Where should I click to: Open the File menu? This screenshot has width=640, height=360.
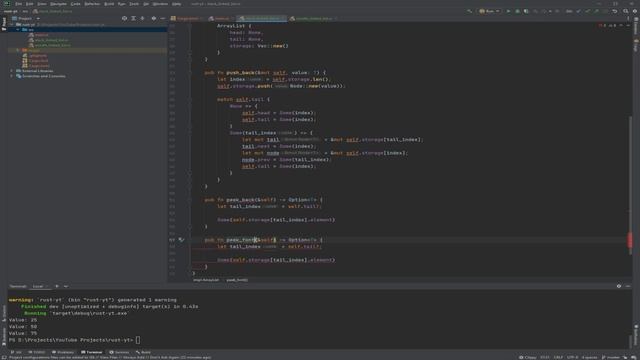(x=18, y=4)
